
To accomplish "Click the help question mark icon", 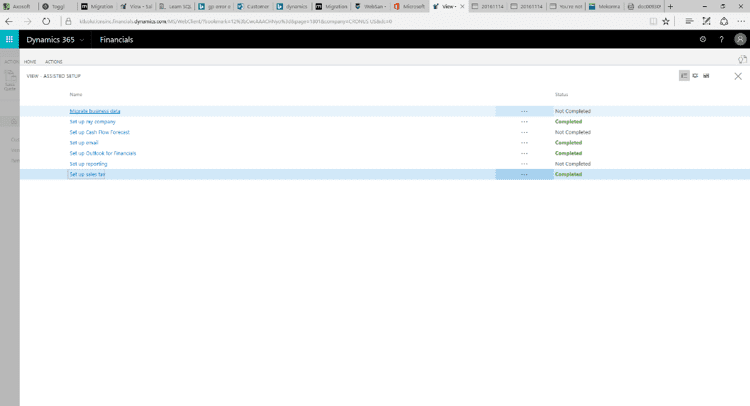I will point(721,39).
